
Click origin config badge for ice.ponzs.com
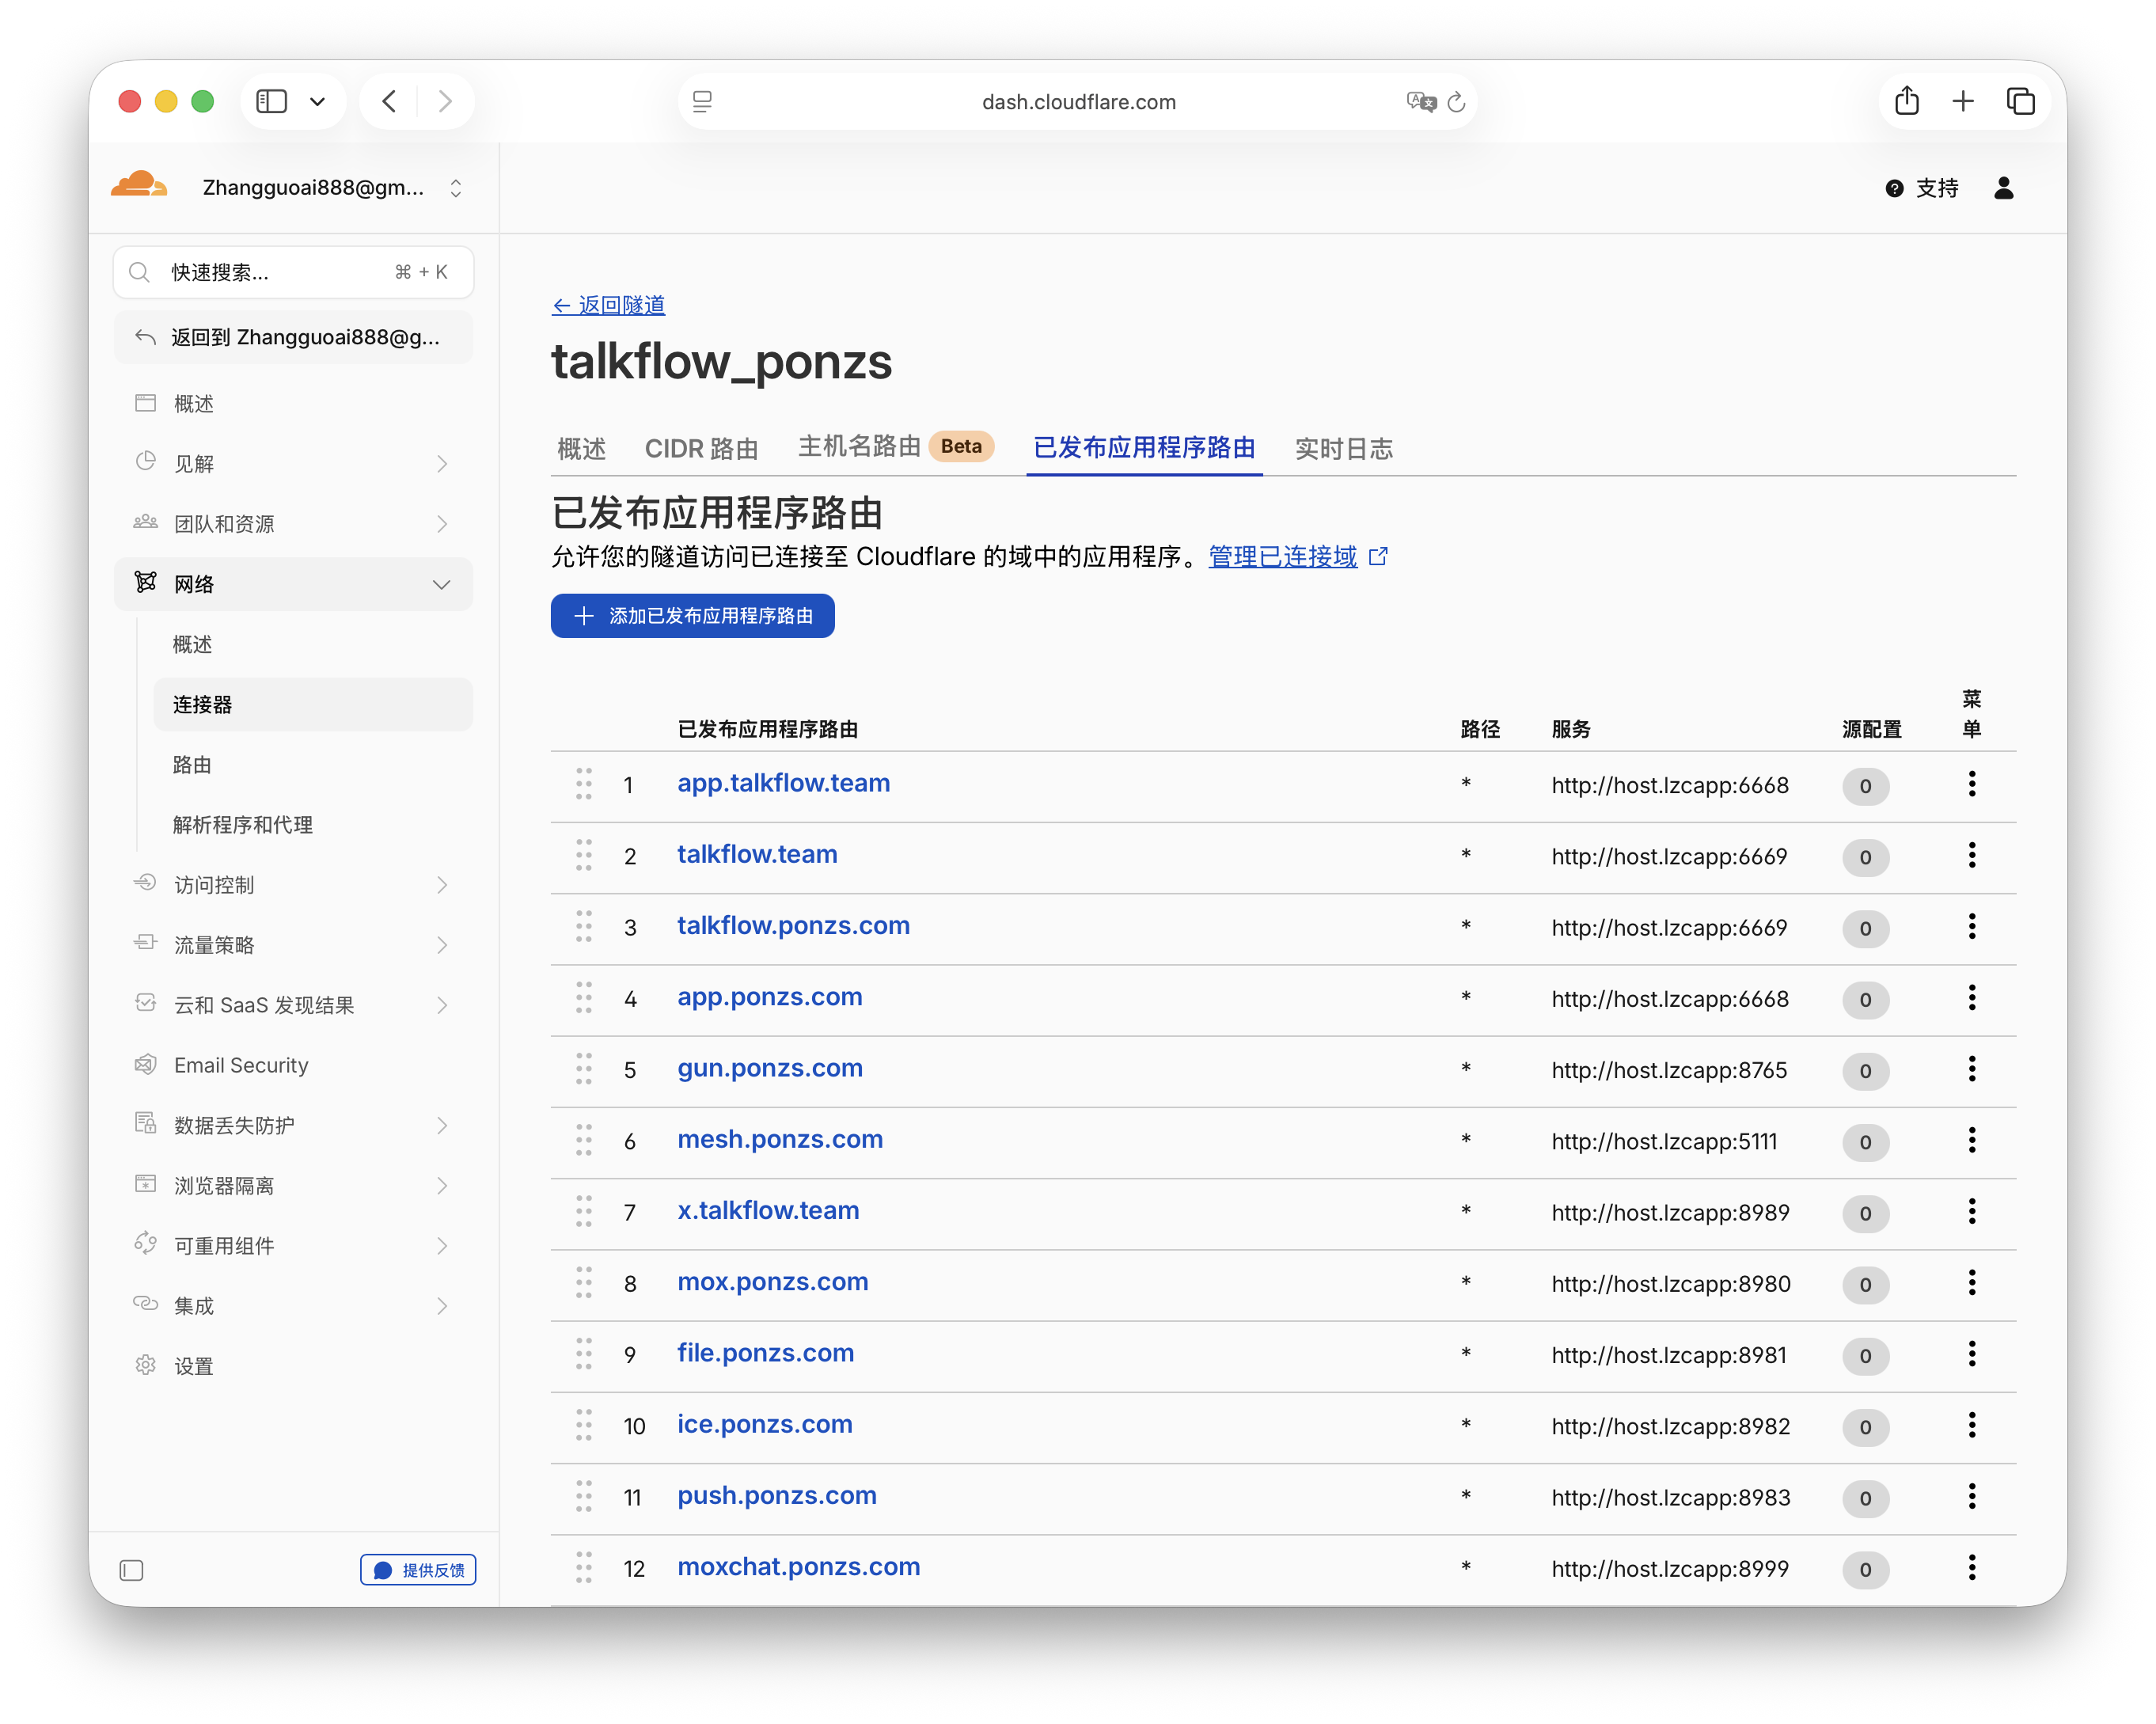click(x=1865, y=1427)
